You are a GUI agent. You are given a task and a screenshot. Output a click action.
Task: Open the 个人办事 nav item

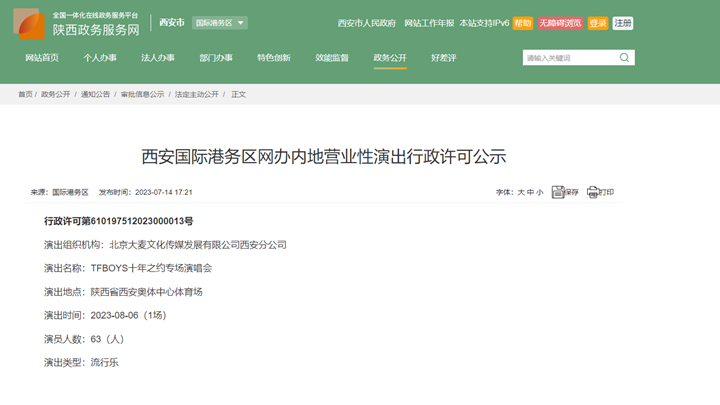[x=100, y=58]
